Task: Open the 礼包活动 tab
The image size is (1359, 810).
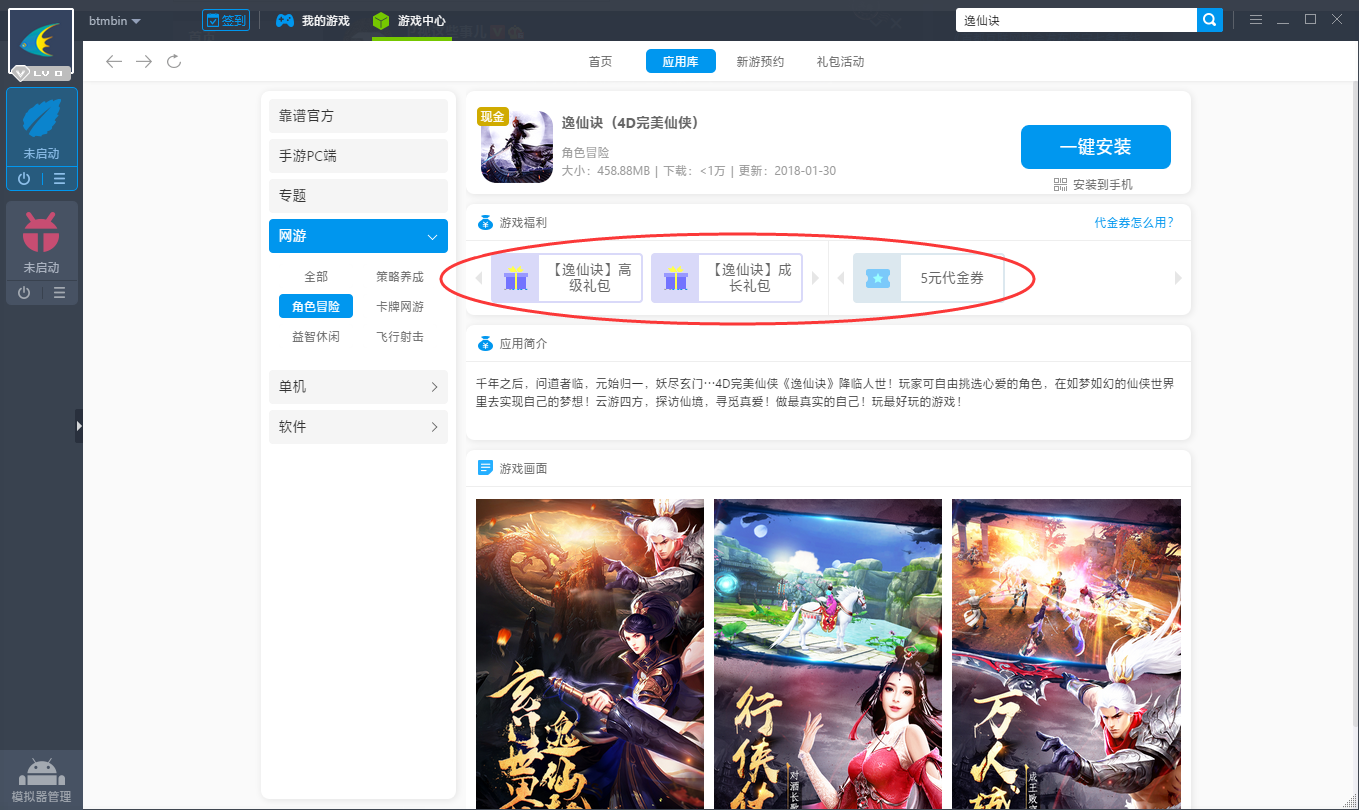Action: click(840, 62)
